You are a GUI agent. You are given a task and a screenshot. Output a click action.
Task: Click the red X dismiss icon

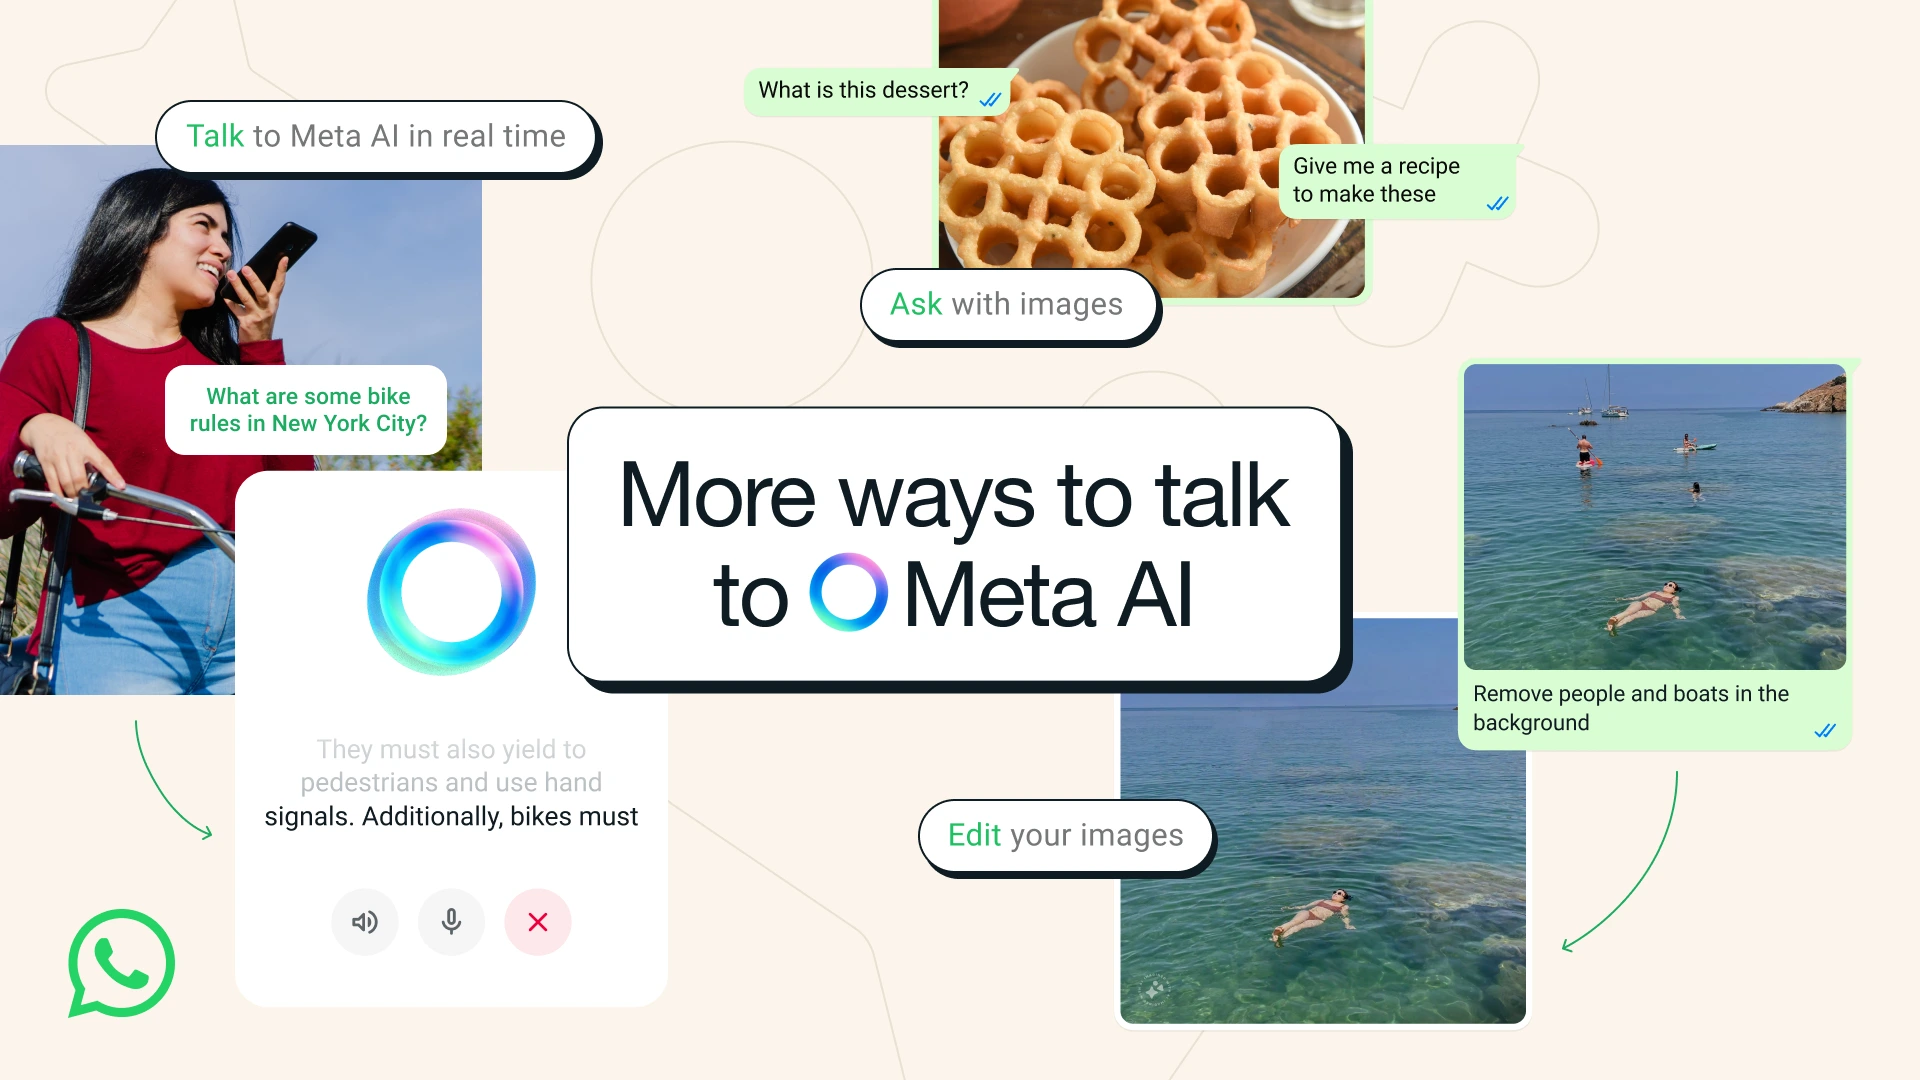tap(537, 922)
